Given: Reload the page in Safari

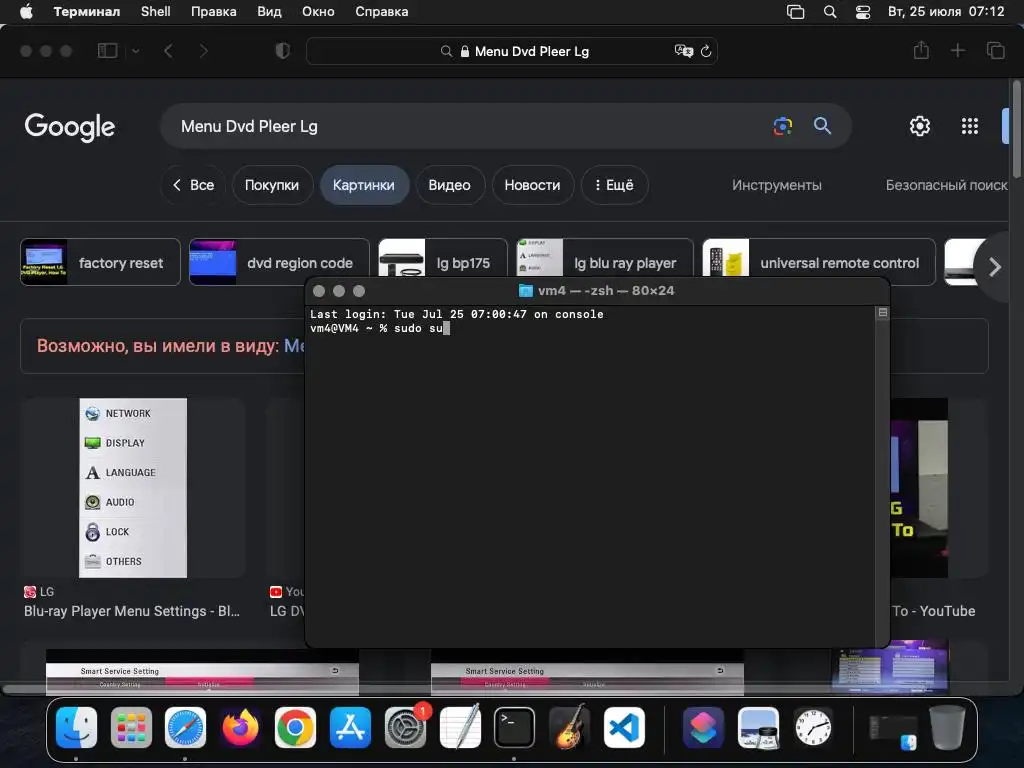Looking at the screenshot, I should click(706, 51).
